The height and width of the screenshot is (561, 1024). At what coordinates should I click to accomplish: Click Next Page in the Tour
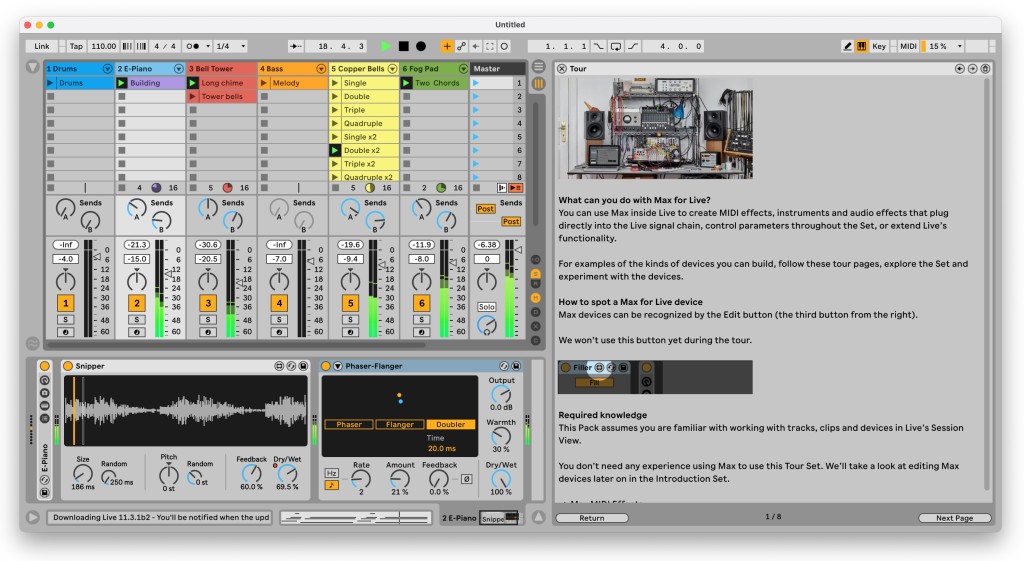coord(953,518)
